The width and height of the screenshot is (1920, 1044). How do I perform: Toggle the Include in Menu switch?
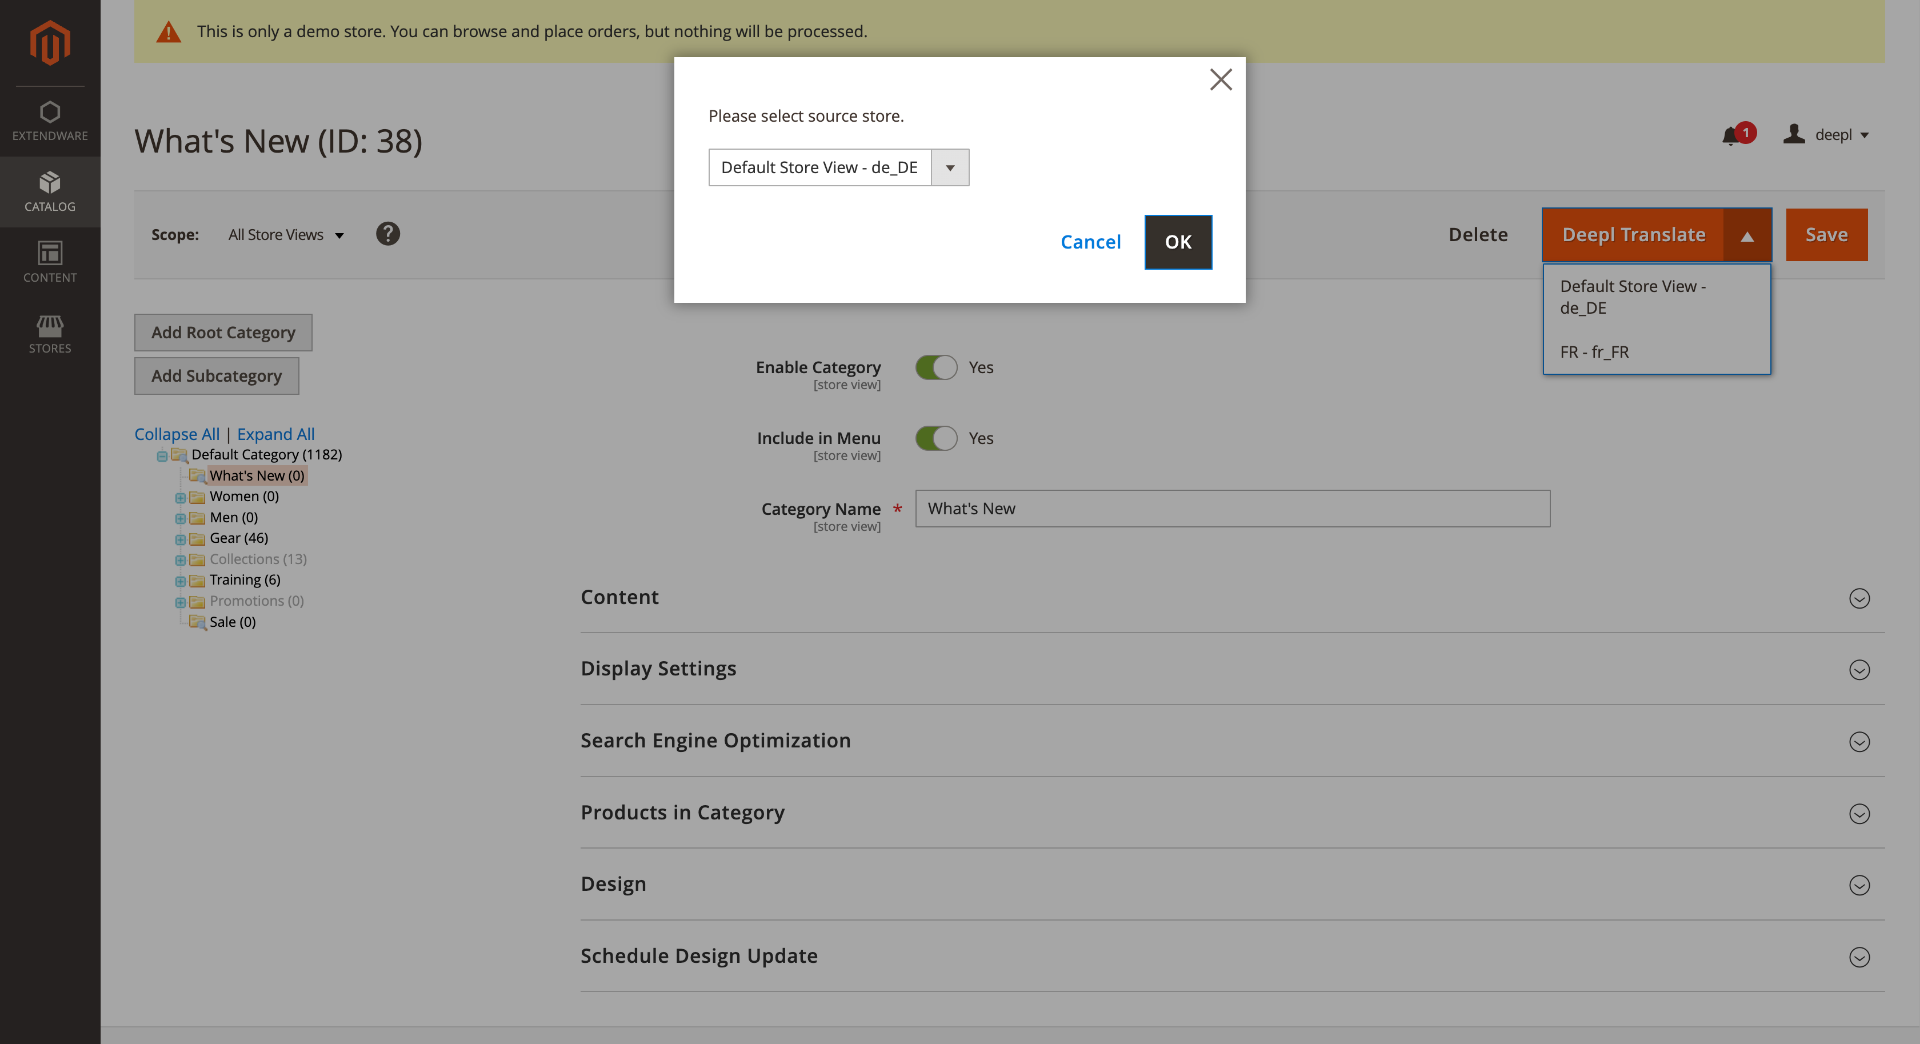tap(937, 438)
